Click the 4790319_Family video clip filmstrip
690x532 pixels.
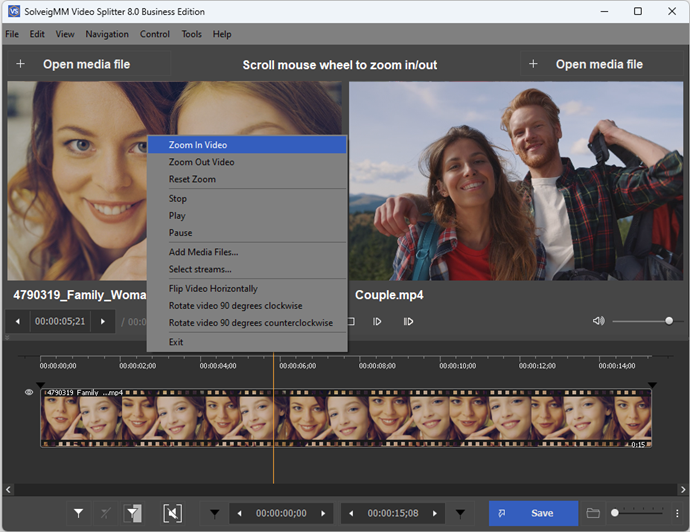point(346,418)
